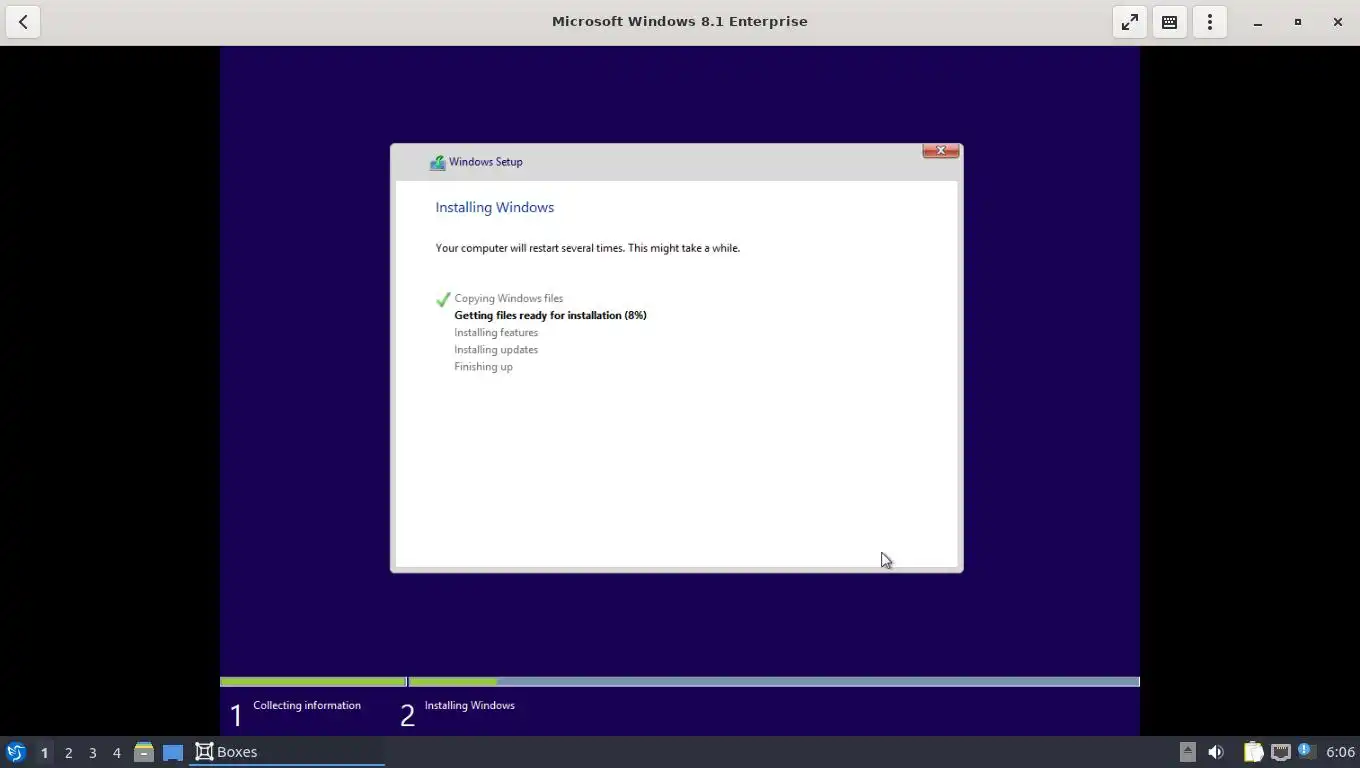Switch to workspace 4

coord(116,752)
